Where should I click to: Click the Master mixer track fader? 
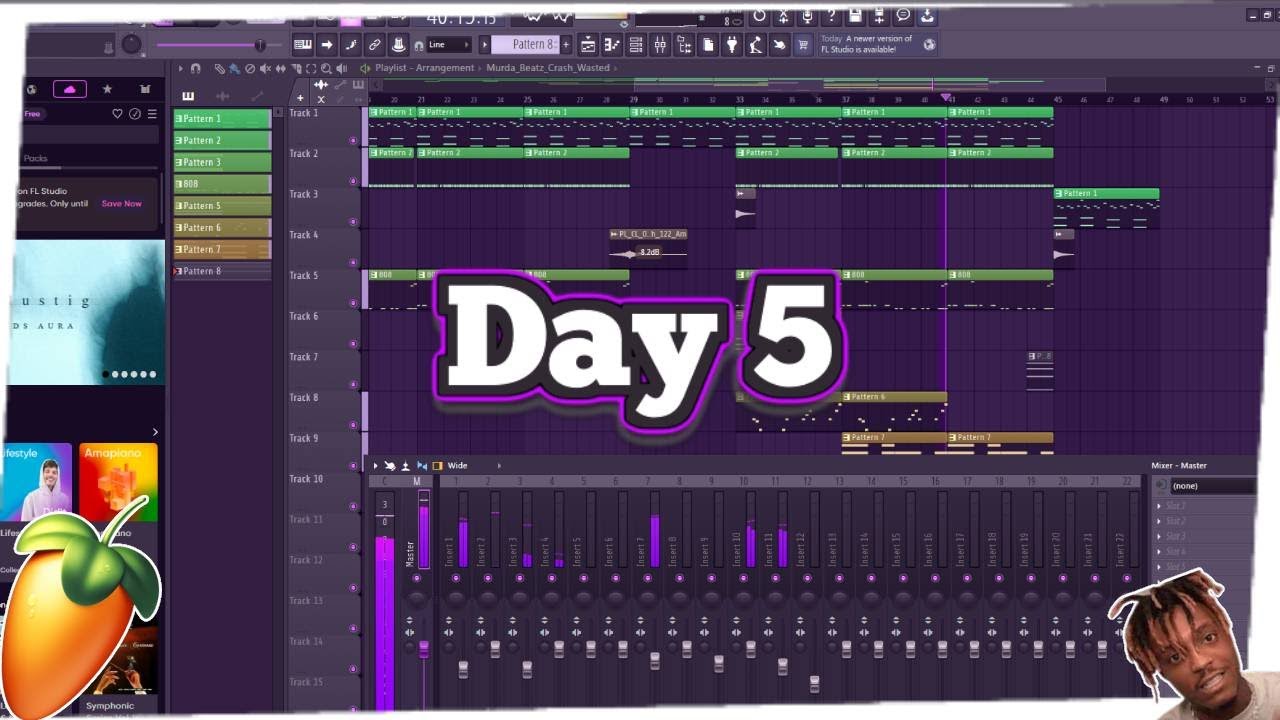pyautogui.click(x=424, y=649)
